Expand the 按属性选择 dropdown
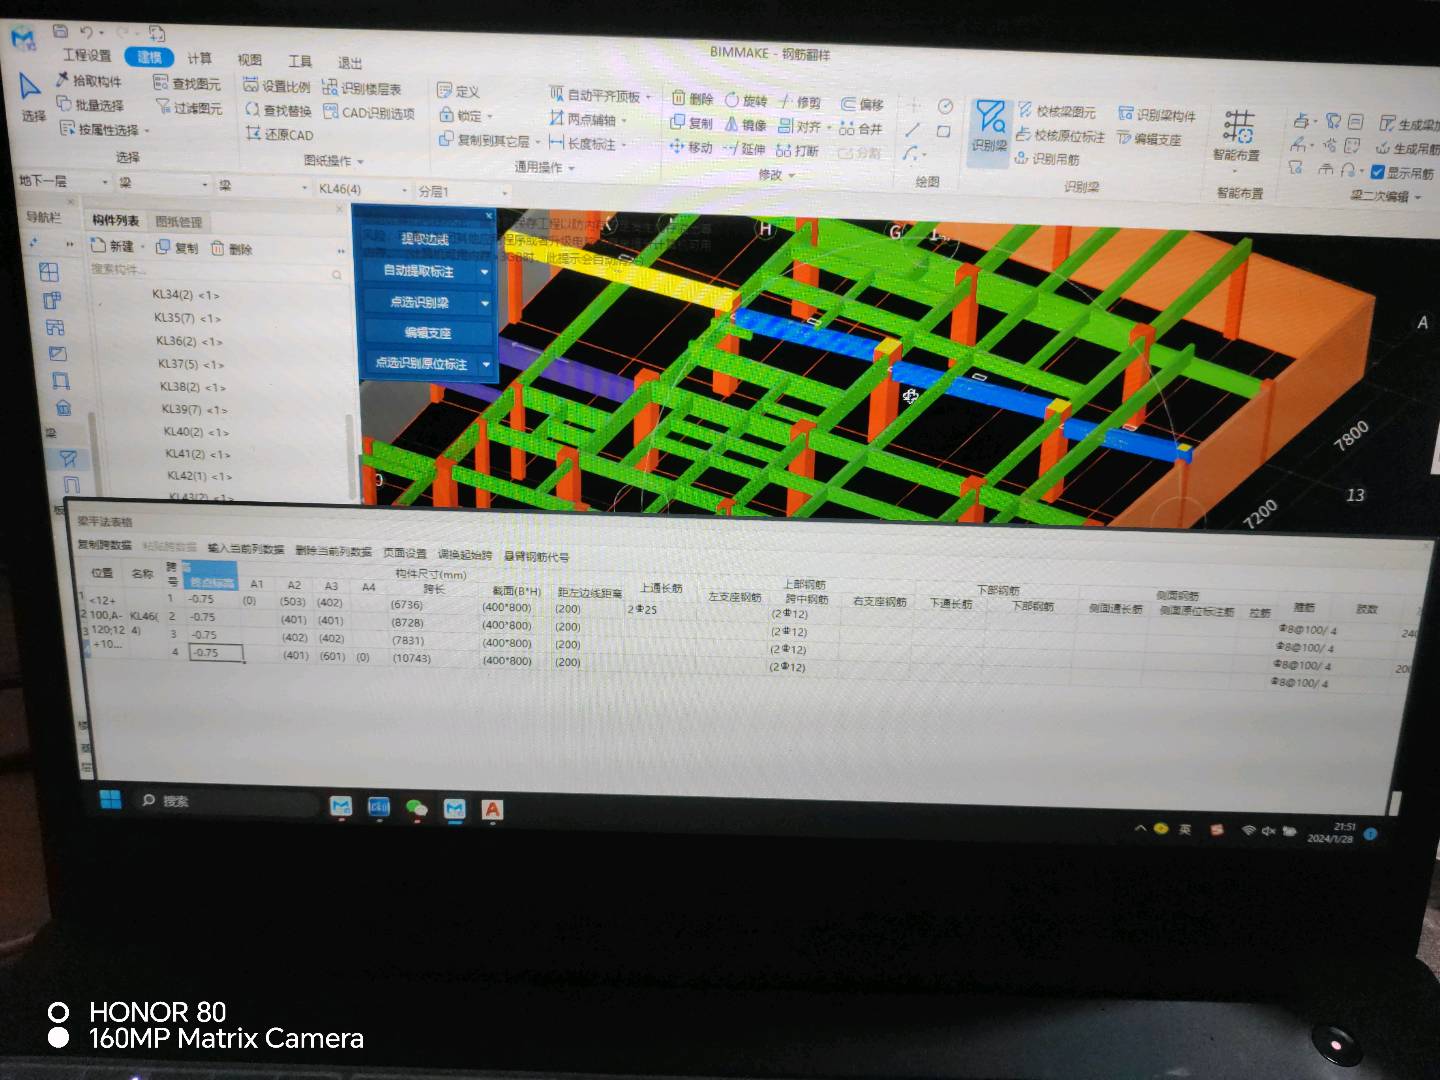1440x1080 pixels. (147, 131)
